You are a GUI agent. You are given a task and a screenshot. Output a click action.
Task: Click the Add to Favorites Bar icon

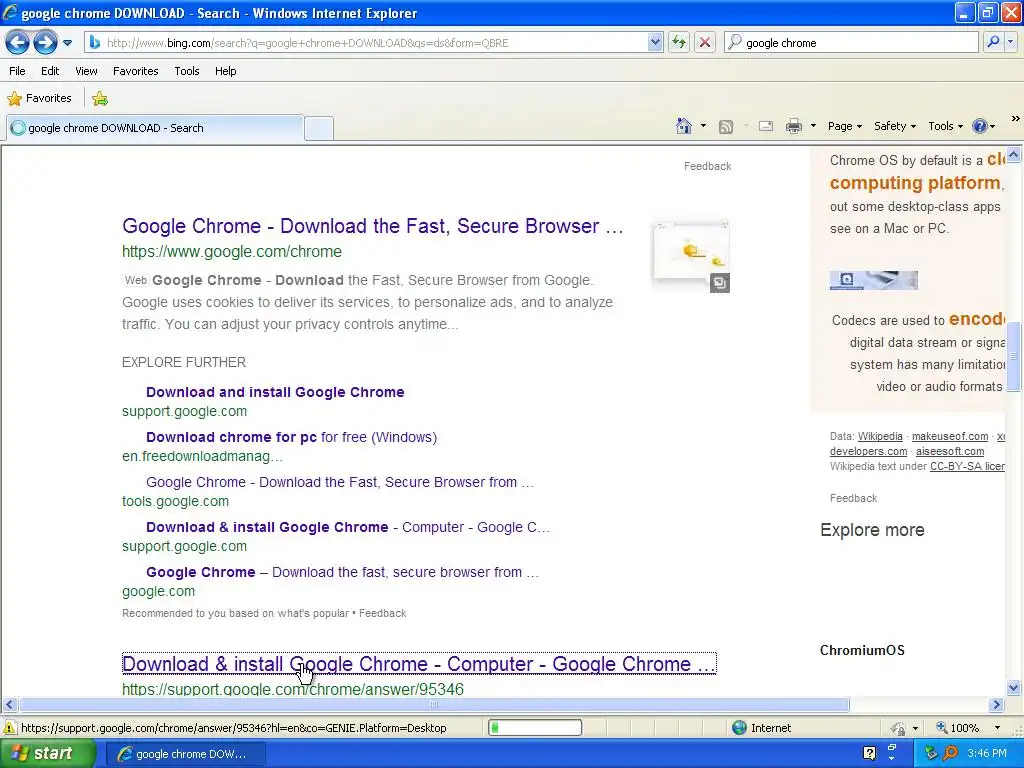tap(100, 99)
